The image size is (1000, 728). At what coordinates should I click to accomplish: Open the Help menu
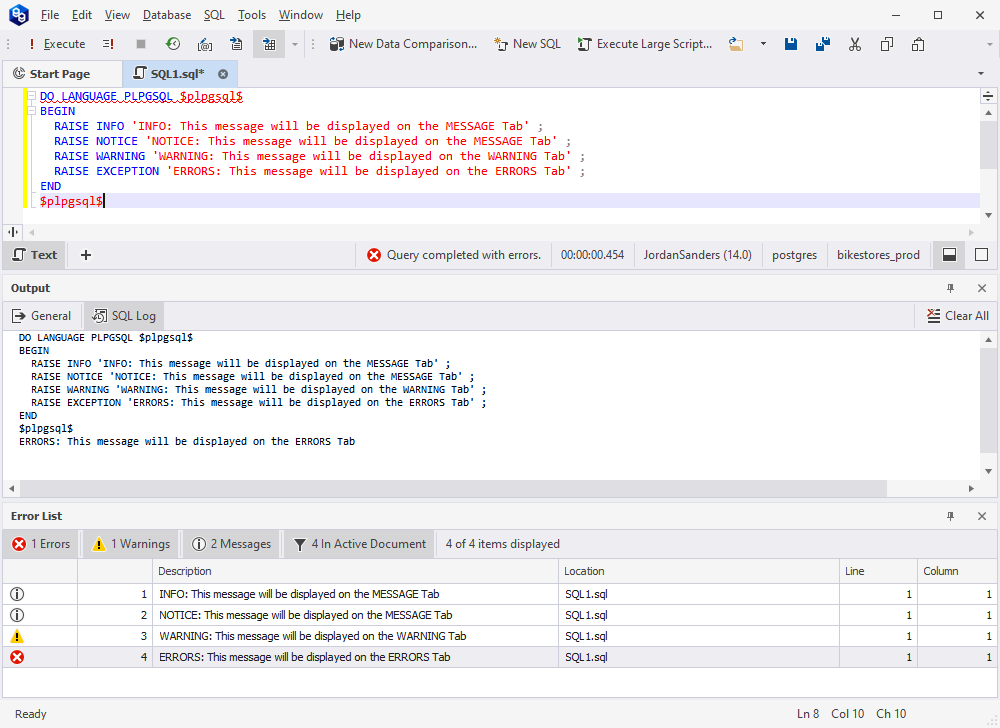tap(348, 15)
